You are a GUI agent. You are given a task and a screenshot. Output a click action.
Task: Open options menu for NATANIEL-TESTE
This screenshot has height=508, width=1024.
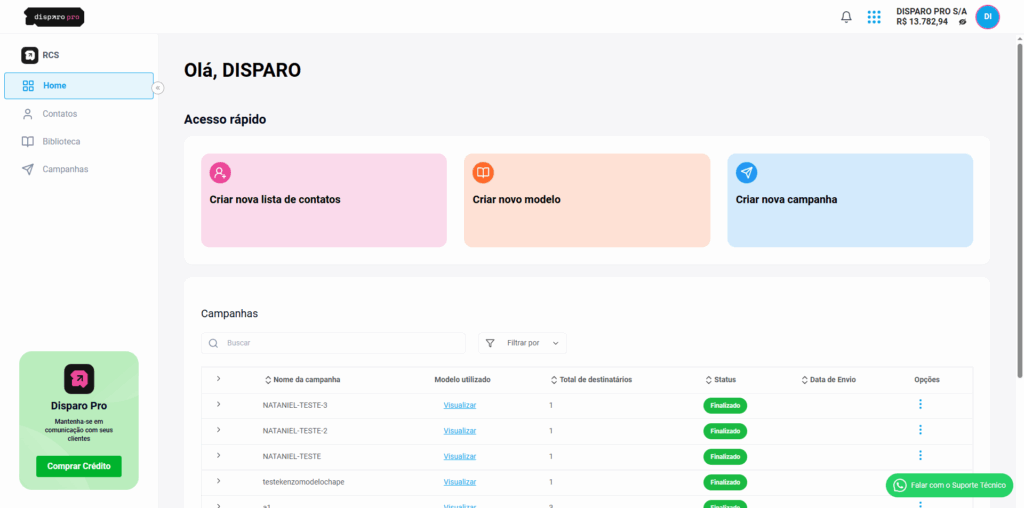coord(920,455)
